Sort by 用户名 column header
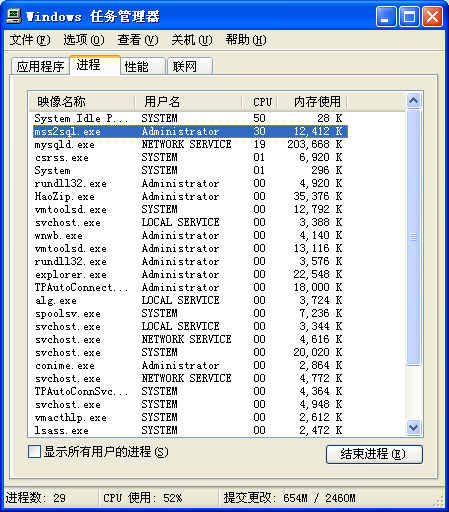Screen dimensions: 449x512 pos(189,102)
